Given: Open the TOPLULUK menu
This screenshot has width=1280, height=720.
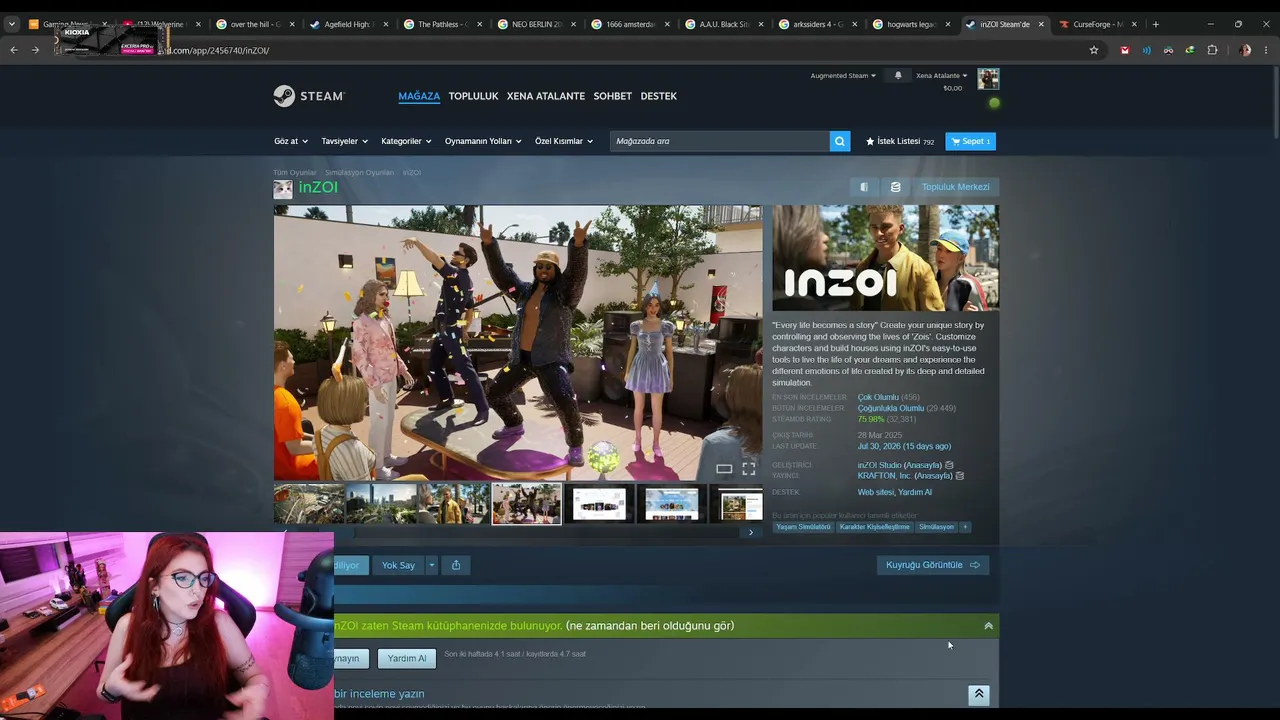Looking at the screenshot, I should click(x=473, y=96).
